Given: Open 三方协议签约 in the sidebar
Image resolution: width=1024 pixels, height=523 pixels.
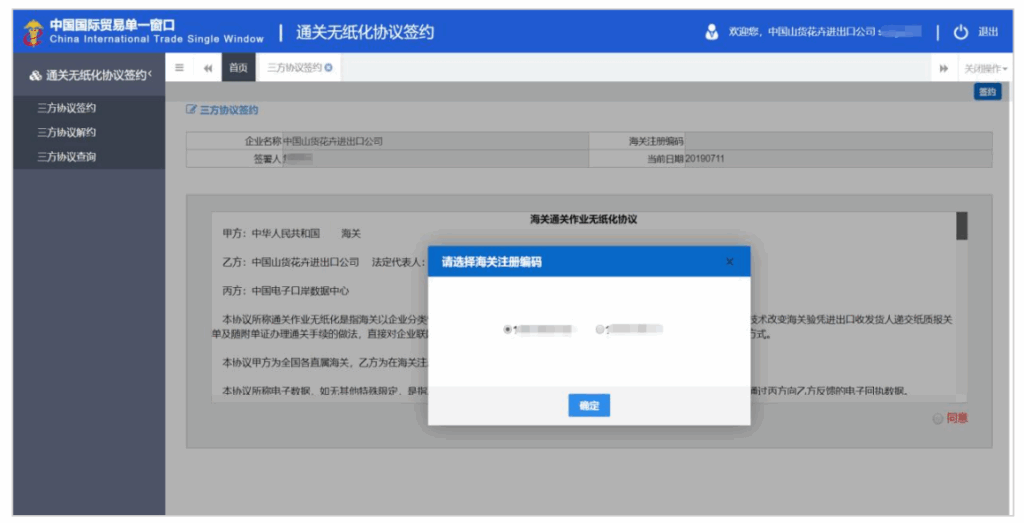Looking at the screenshot, I should click(67, 108).
